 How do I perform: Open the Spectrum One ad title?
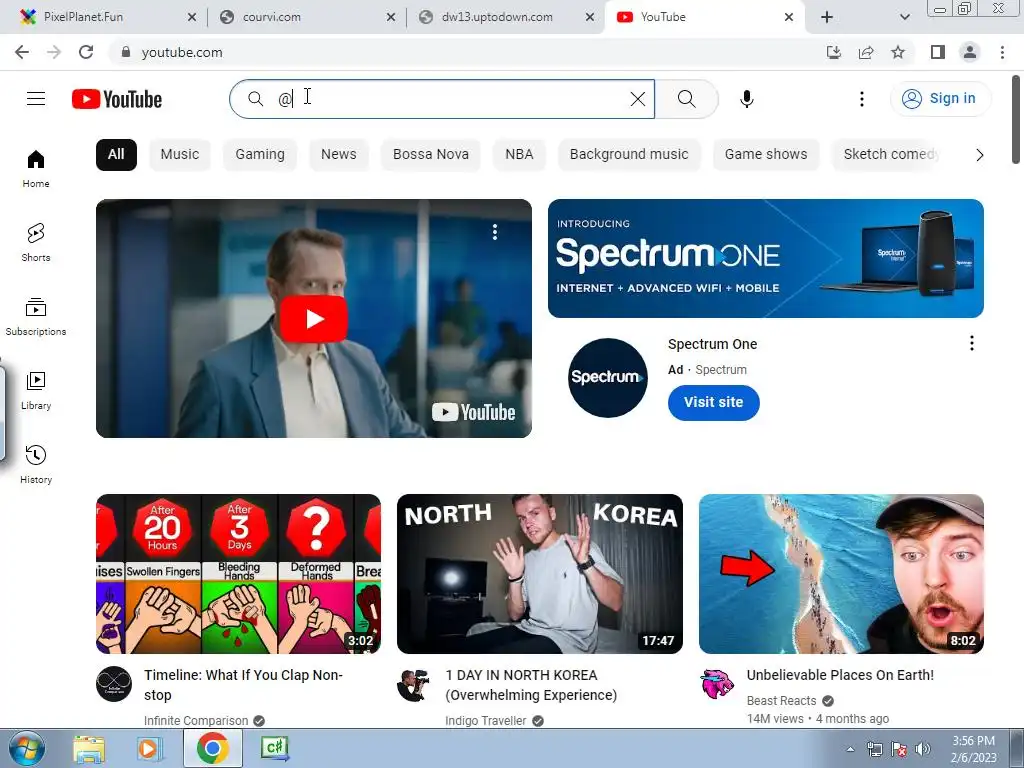(712, 344)
